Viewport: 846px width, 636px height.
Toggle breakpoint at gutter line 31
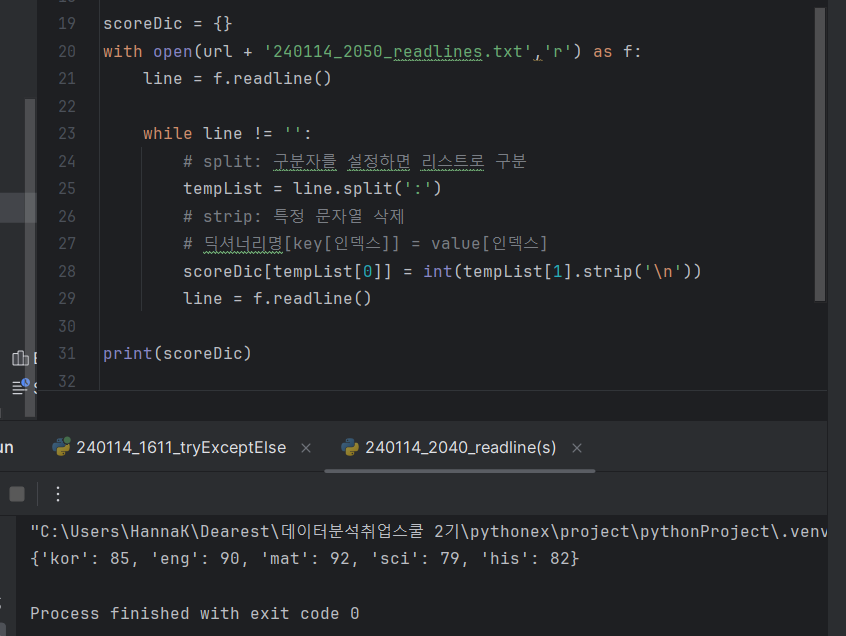67,353
